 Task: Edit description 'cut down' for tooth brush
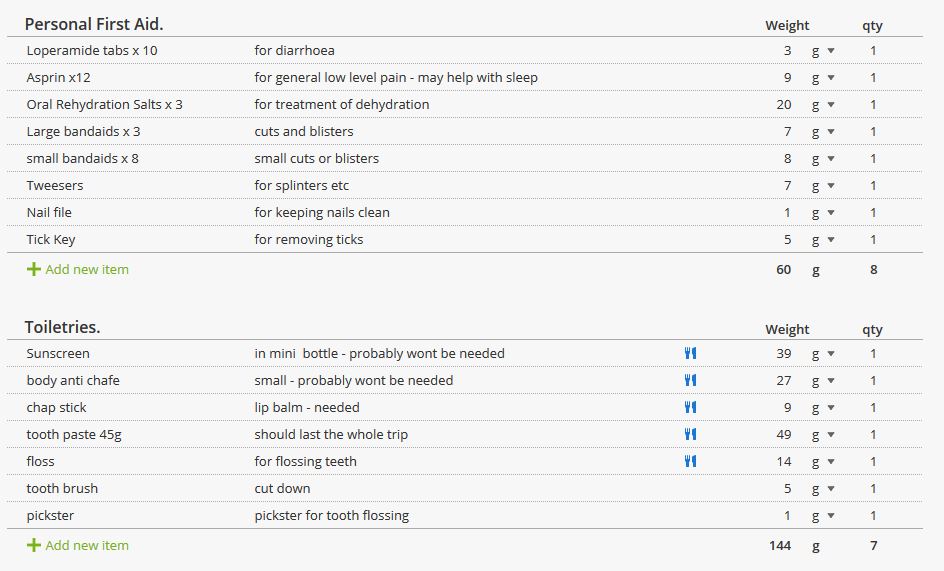pyautogui.click(x=282, y=488)
